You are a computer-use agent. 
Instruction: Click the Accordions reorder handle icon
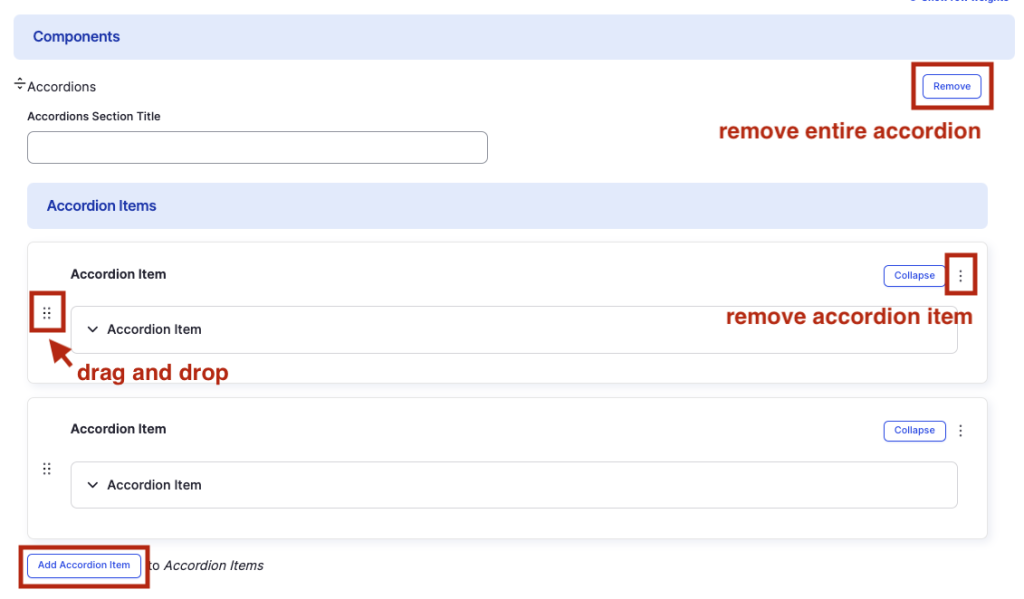tap(19, 84)
